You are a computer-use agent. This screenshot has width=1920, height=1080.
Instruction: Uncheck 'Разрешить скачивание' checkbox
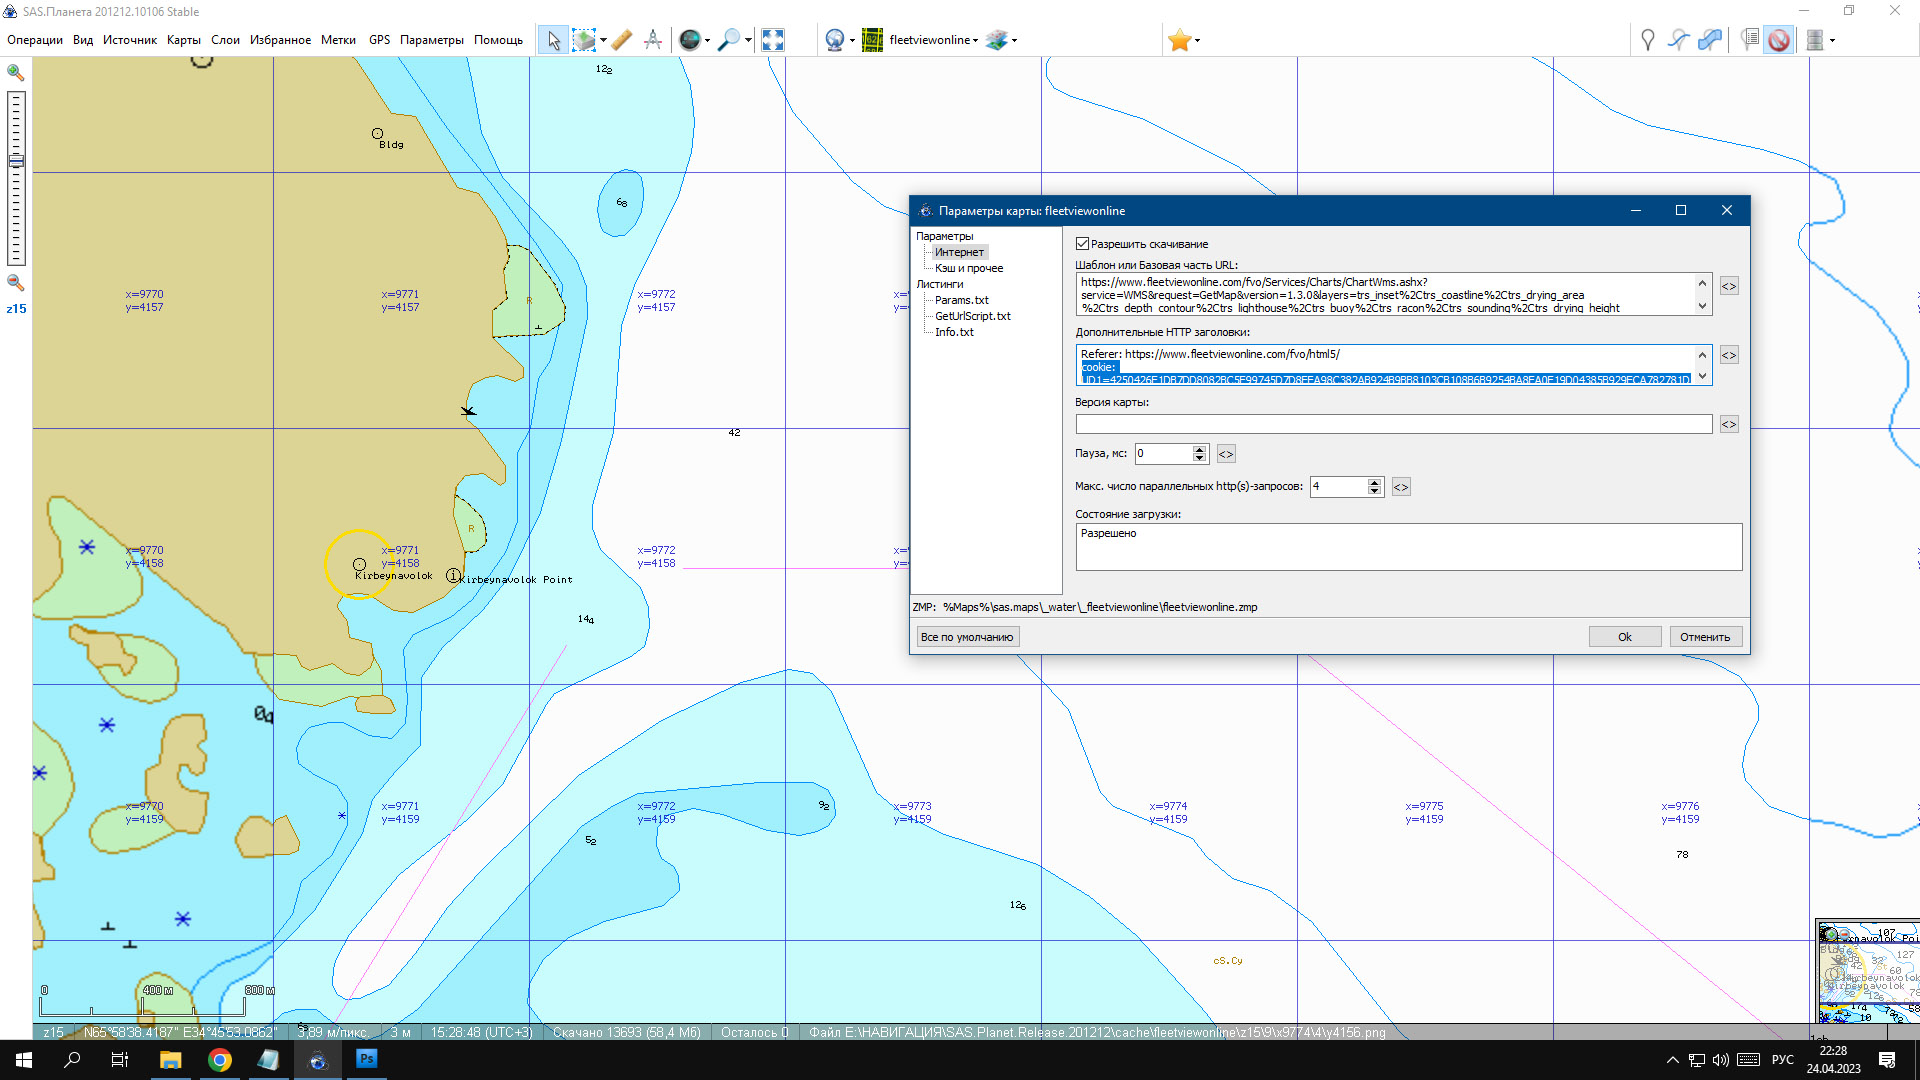1082,244
